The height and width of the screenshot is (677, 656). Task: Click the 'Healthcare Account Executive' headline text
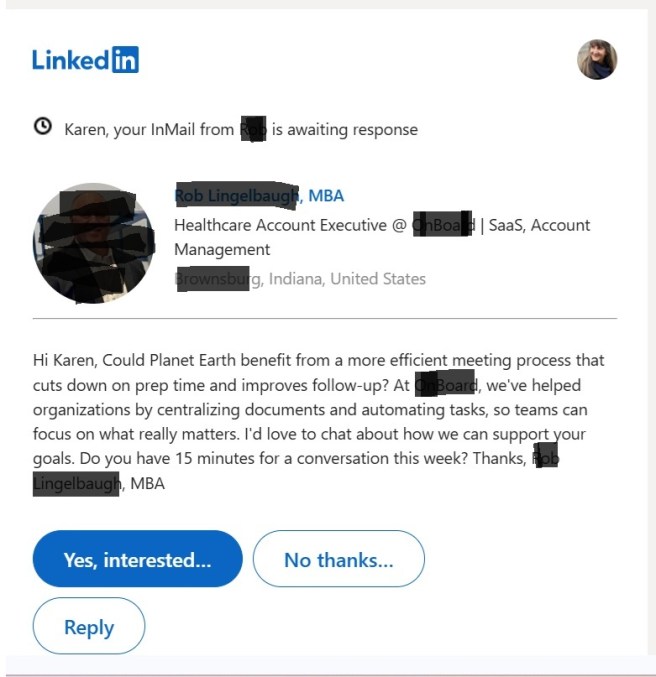coord(281,225)
